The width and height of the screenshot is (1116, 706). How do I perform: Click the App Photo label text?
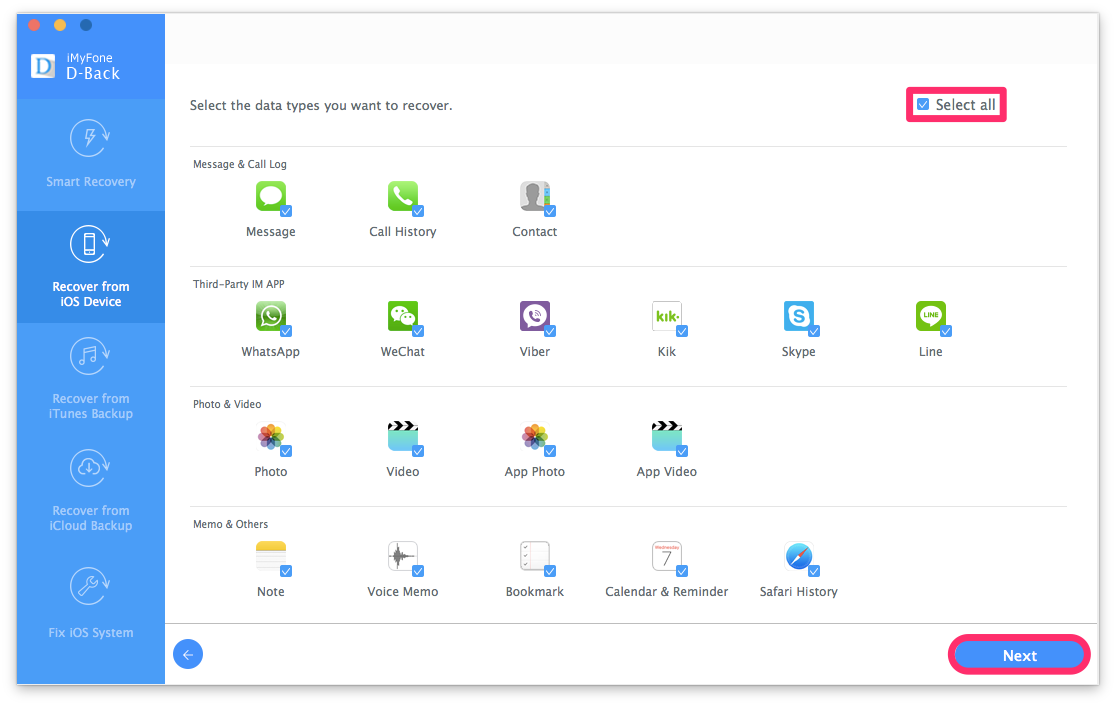click(535, 472)
